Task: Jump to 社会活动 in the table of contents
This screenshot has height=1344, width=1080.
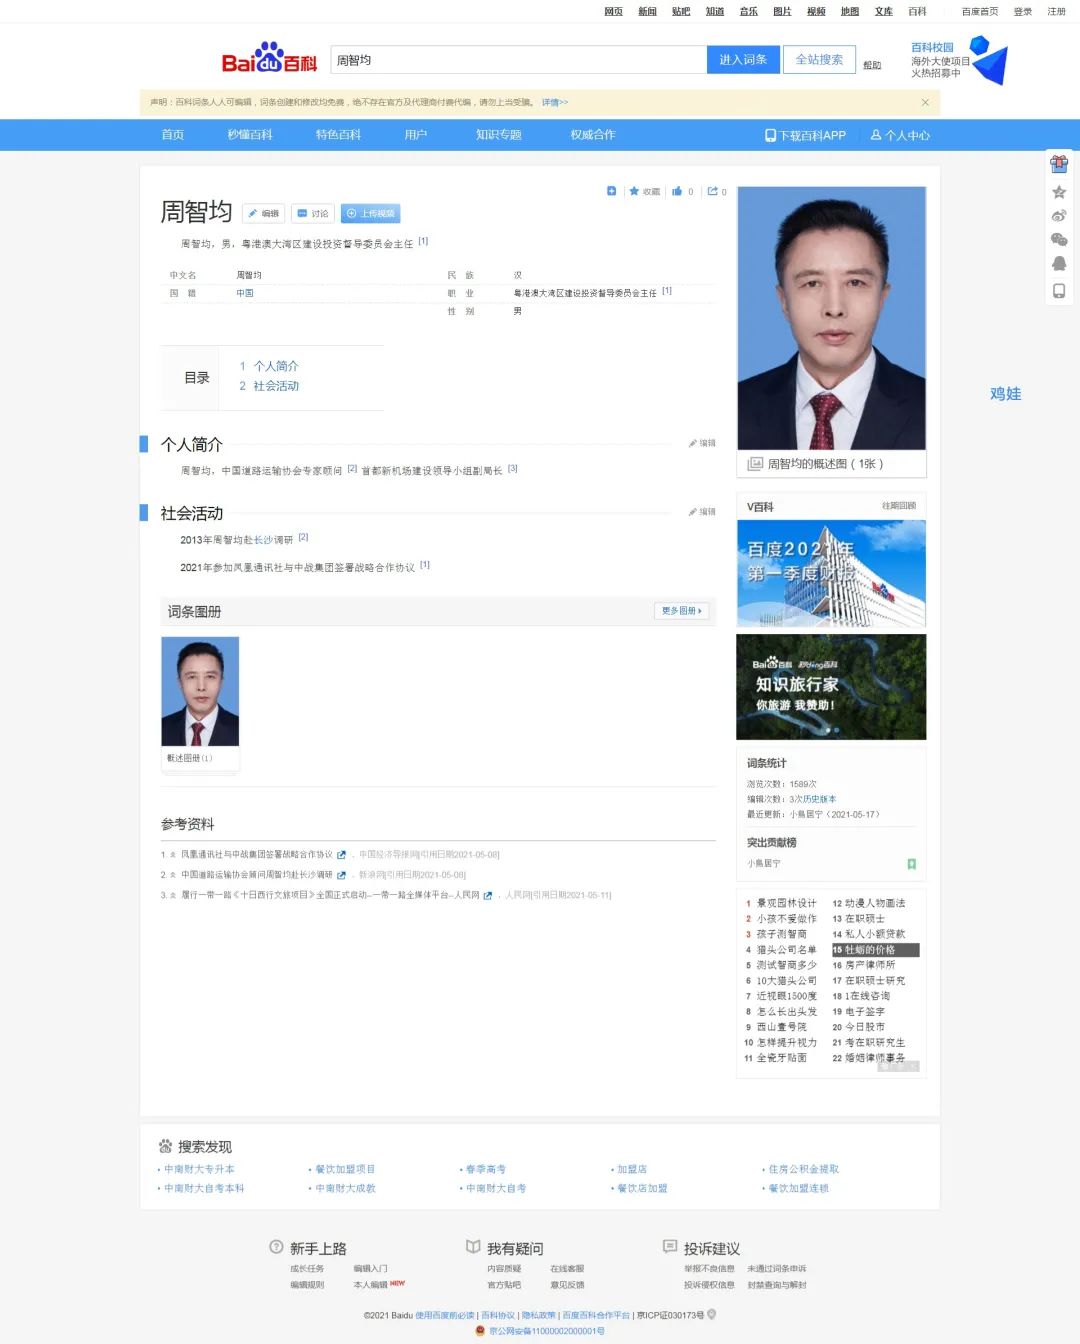Action: [x=276, y=386]
